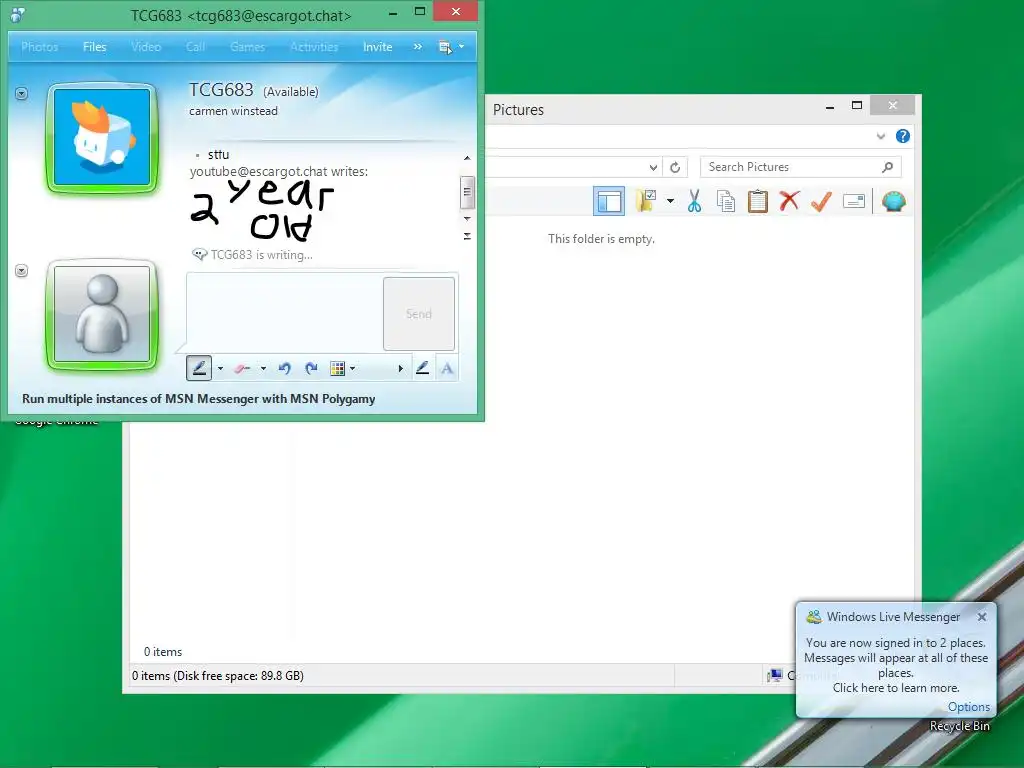This screenshot has height=768, width=1024.
Task: Collapse the contact's display picture panel
Action: (22, 94)
